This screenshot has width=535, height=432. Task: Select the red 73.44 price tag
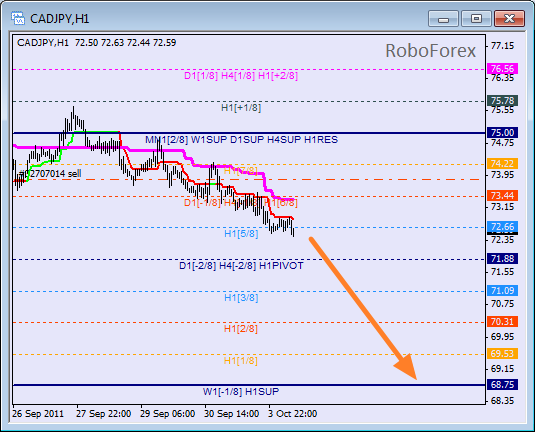502,196
